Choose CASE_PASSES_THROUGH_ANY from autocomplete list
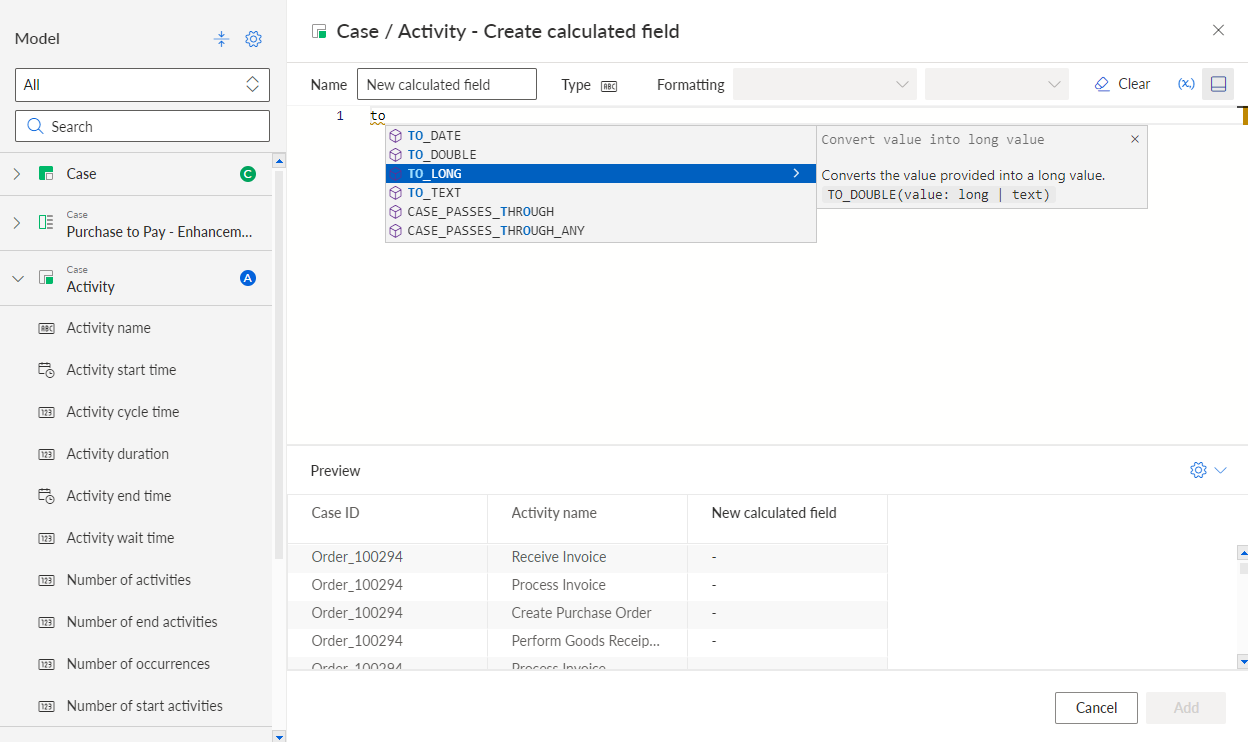This screenshot has height=742, width=1248. click(601, 231)
